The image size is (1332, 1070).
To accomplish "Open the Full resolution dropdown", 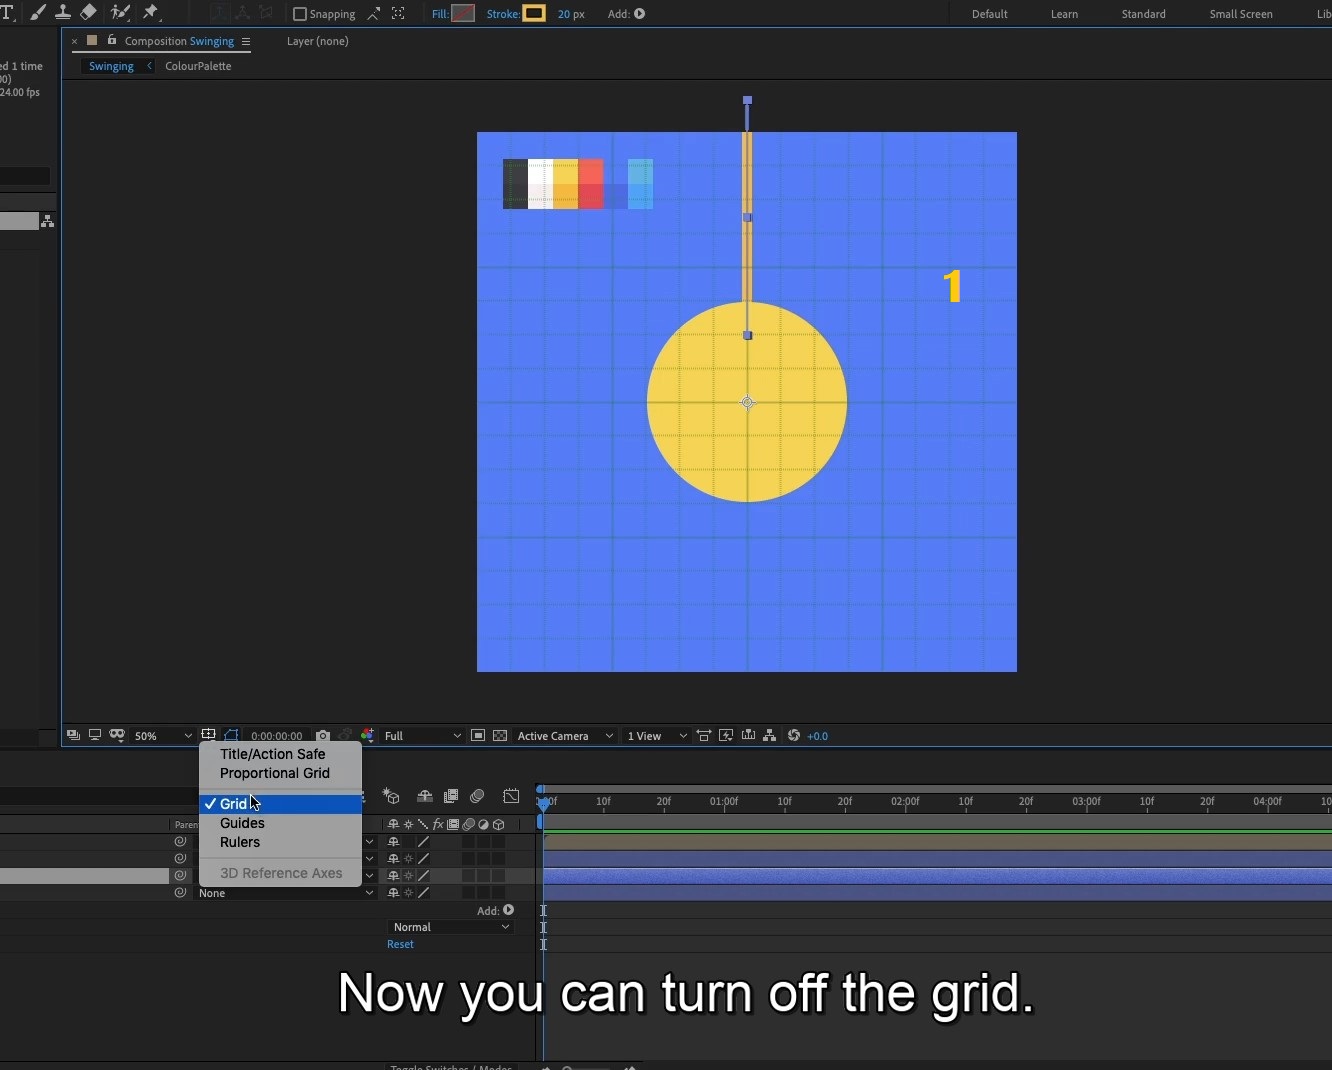I will [420, 736].
